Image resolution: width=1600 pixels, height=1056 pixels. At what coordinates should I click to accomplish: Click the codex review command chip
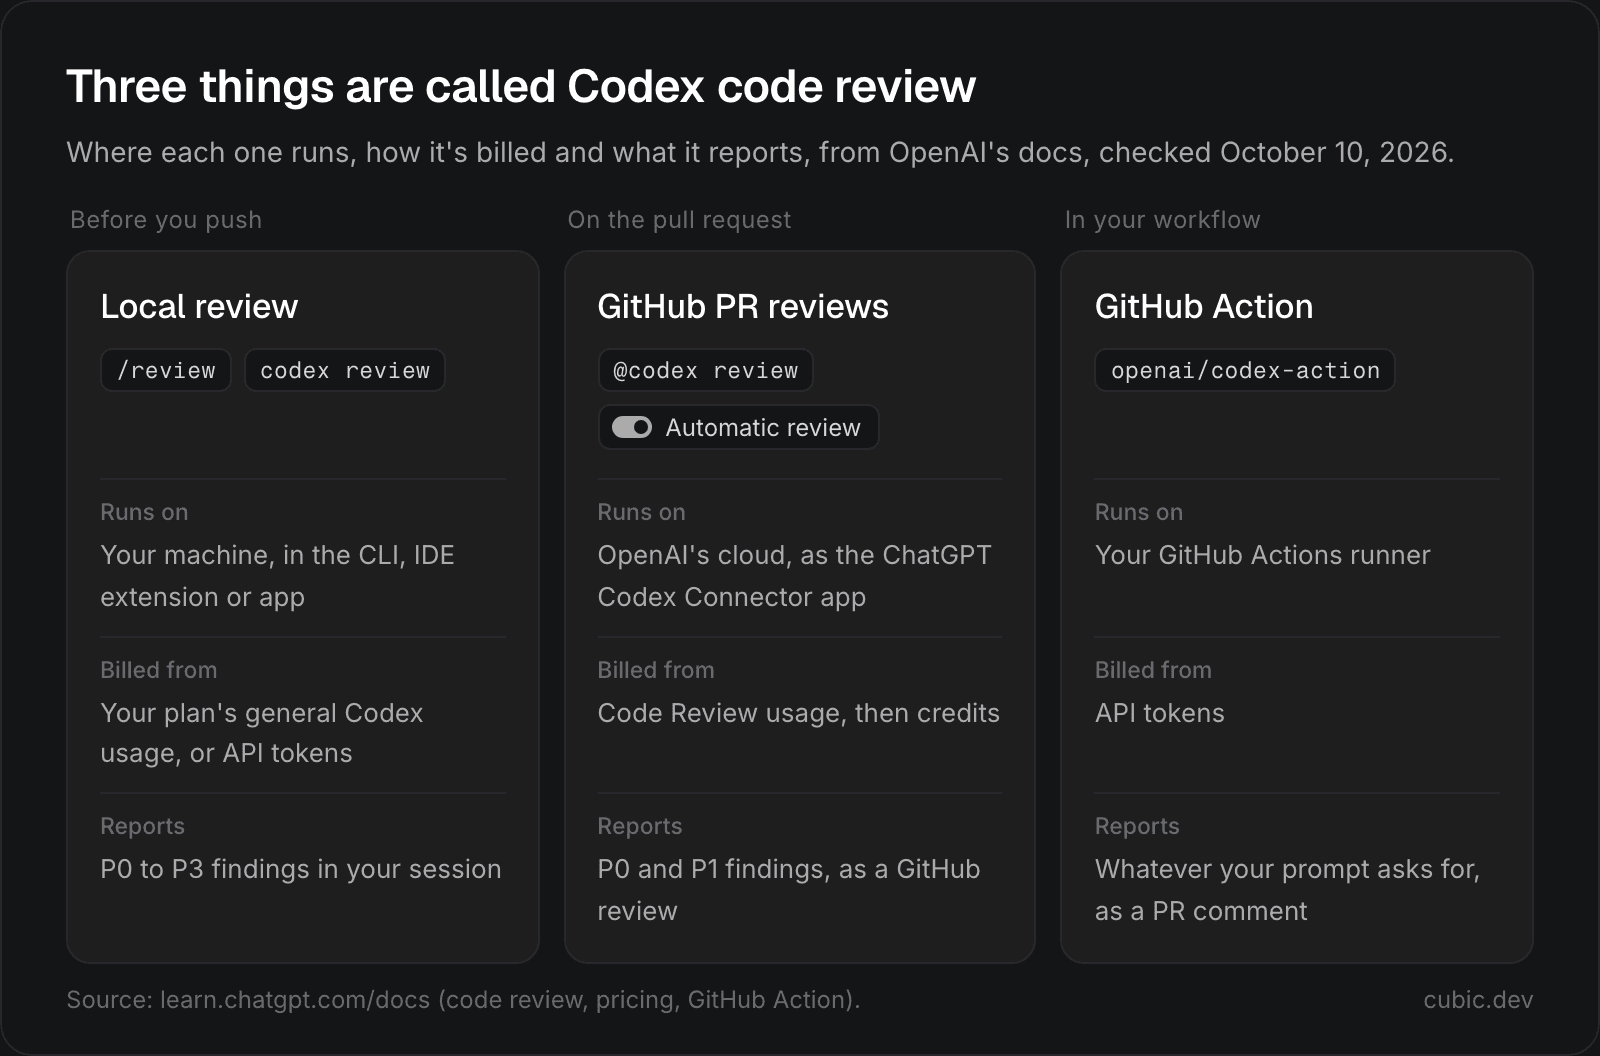pyautogui.click(x=345, y=370)
